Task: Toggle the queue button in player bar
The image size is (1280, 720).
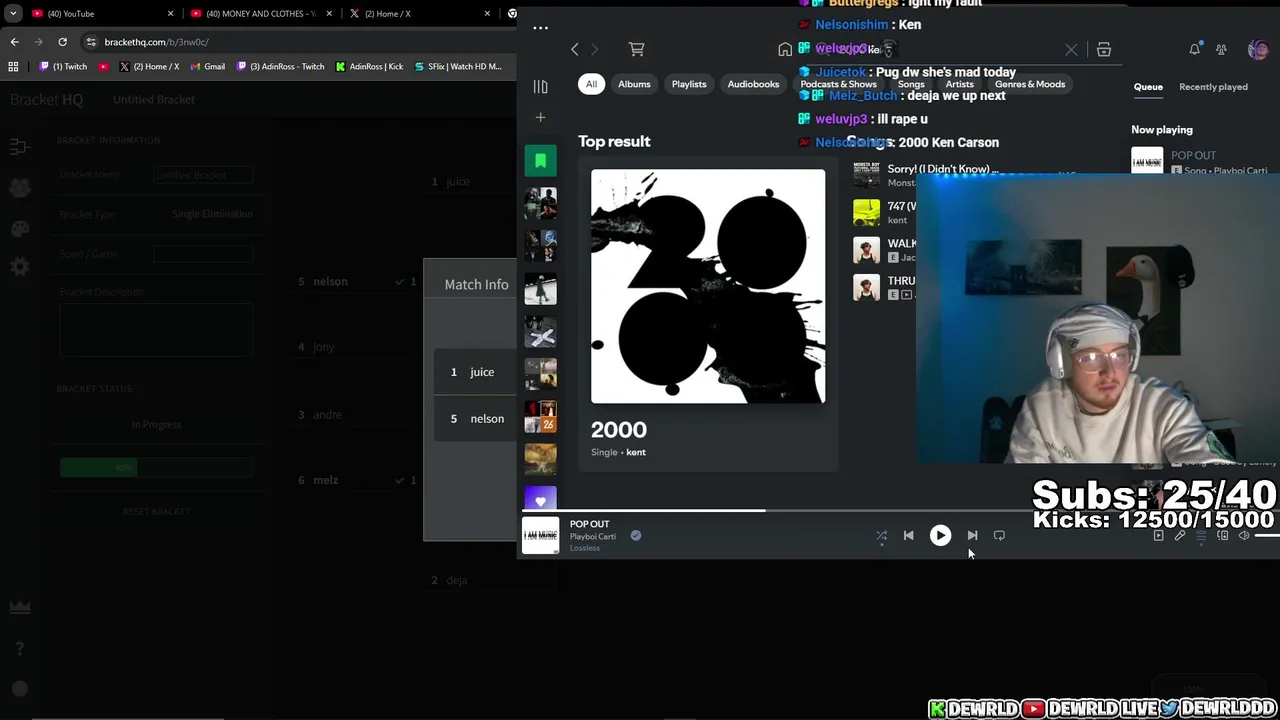Action: coord(1201,536)
